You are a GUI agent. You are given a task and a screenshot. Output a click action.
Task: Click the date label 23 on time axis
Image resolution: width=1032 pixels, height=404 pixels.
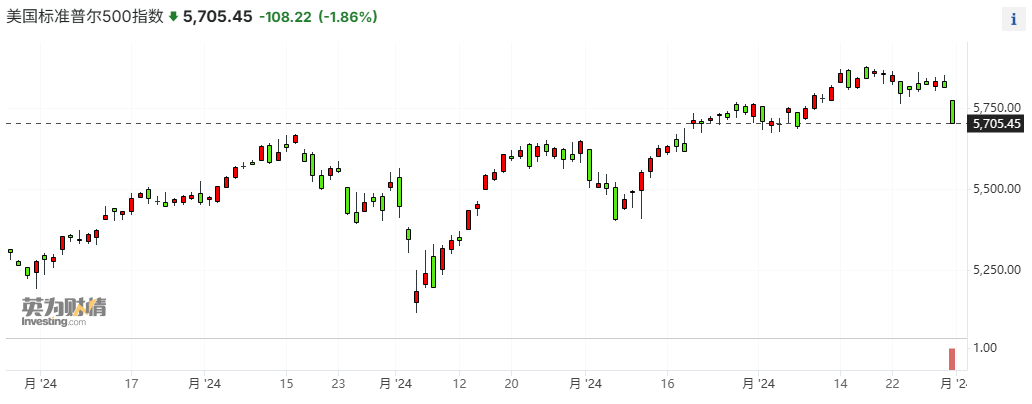(x=338, y=383)
